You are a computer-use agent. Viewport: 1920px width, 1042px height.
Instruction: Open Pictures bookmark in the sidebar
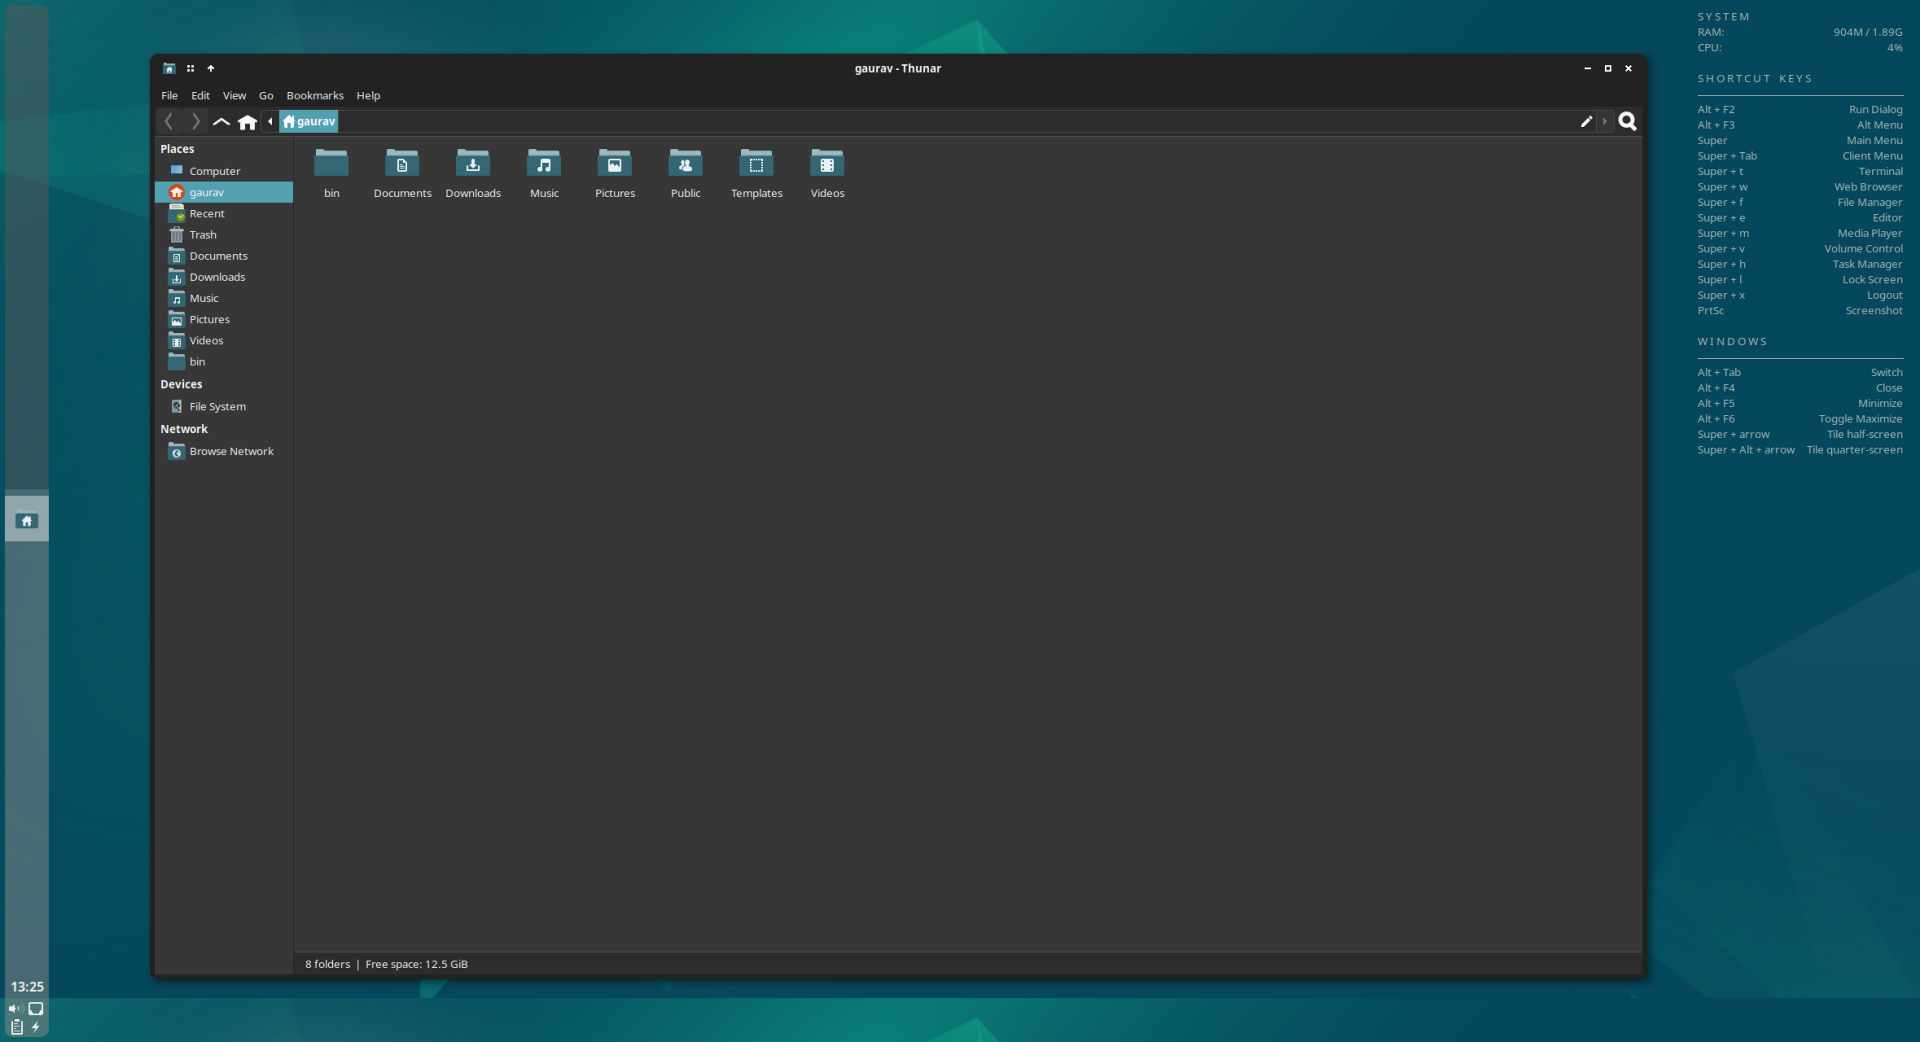(224, 319)
